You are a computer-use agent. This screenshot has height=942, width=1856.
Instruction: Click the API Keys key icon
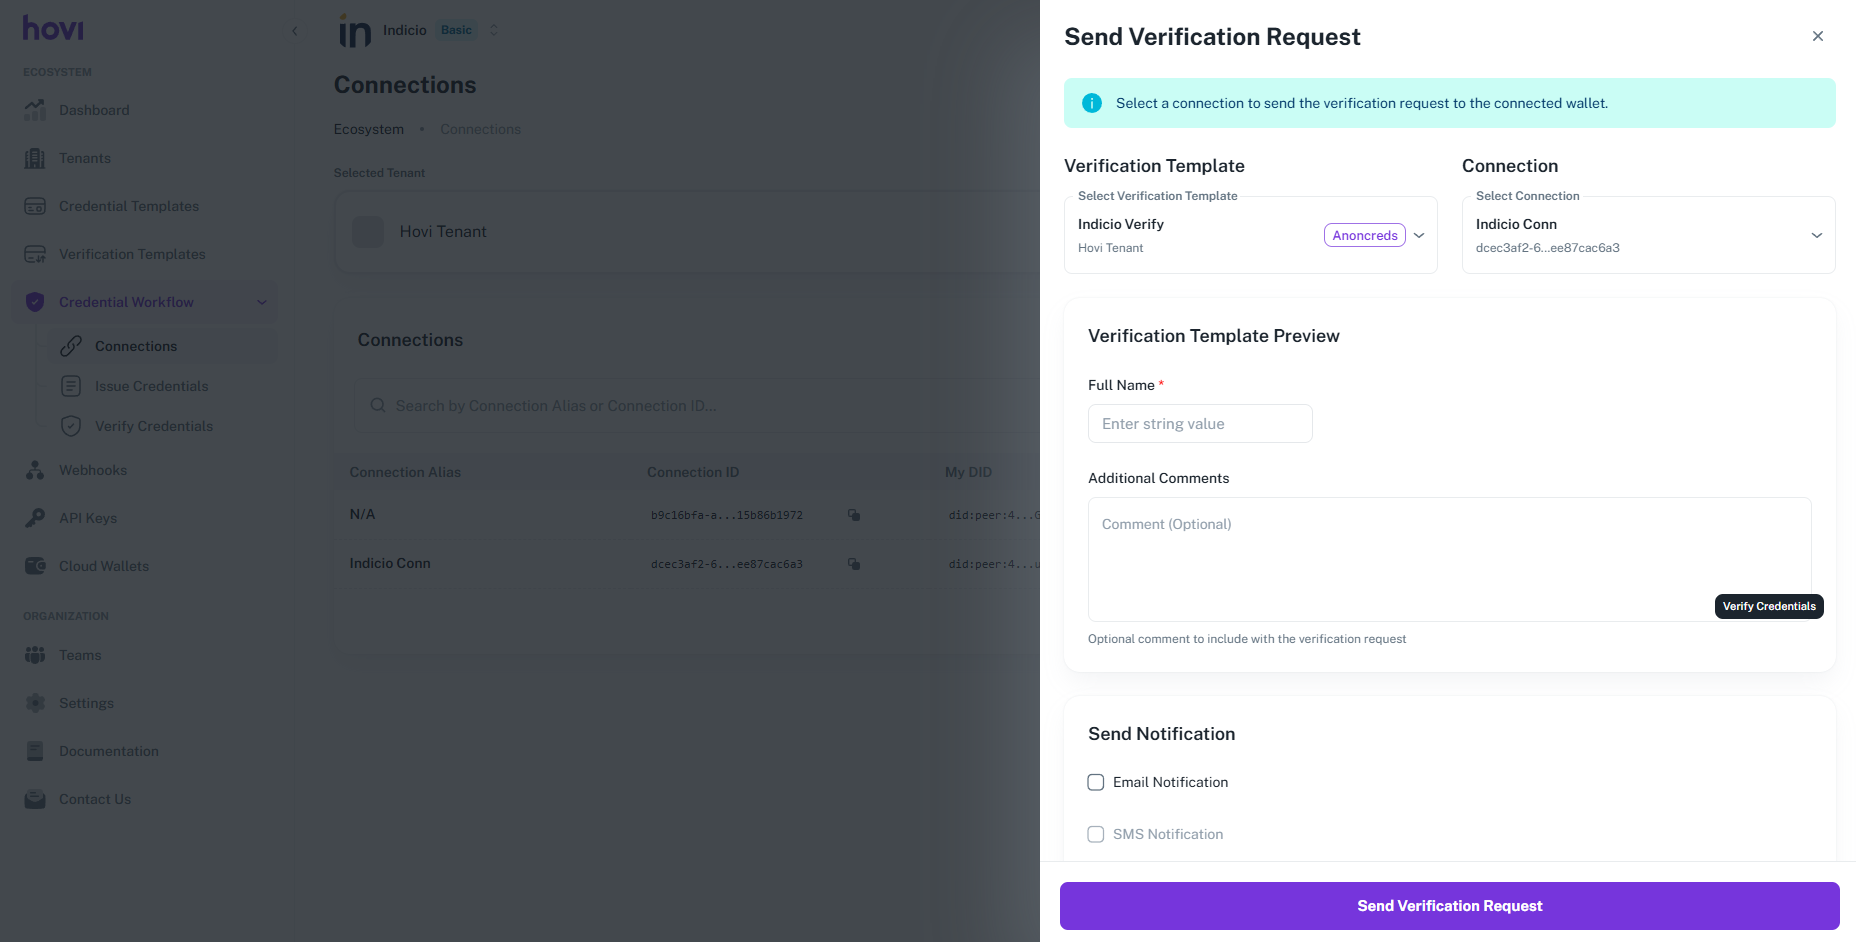click(x=35, y=518)
